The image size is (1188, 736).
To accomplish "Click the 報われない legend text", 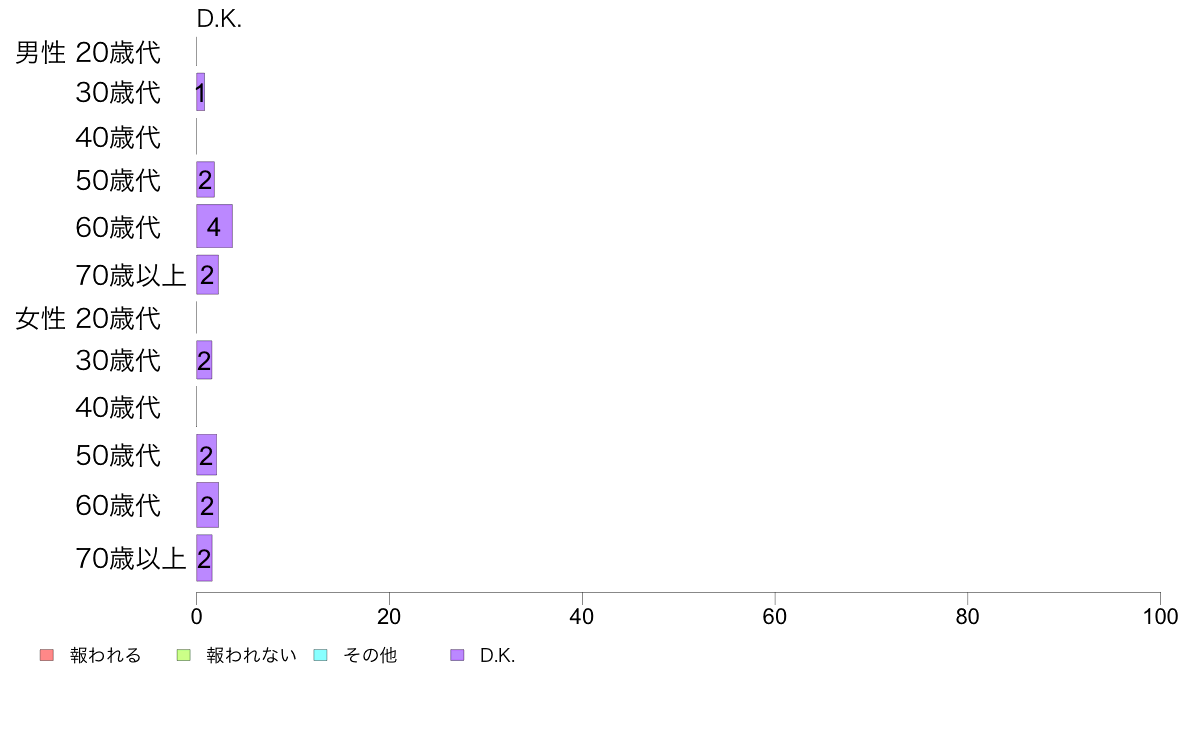I will [251, 655].
